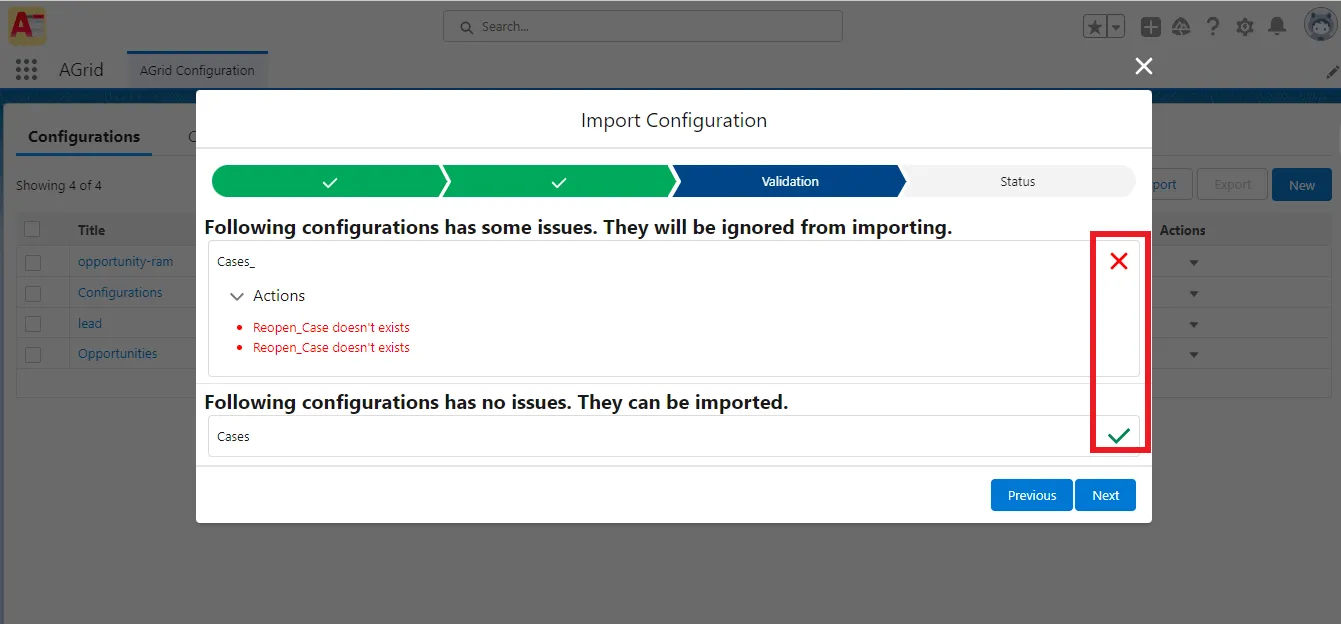Open the Salesforce App Launcher waffle icon

coord(25,68)
